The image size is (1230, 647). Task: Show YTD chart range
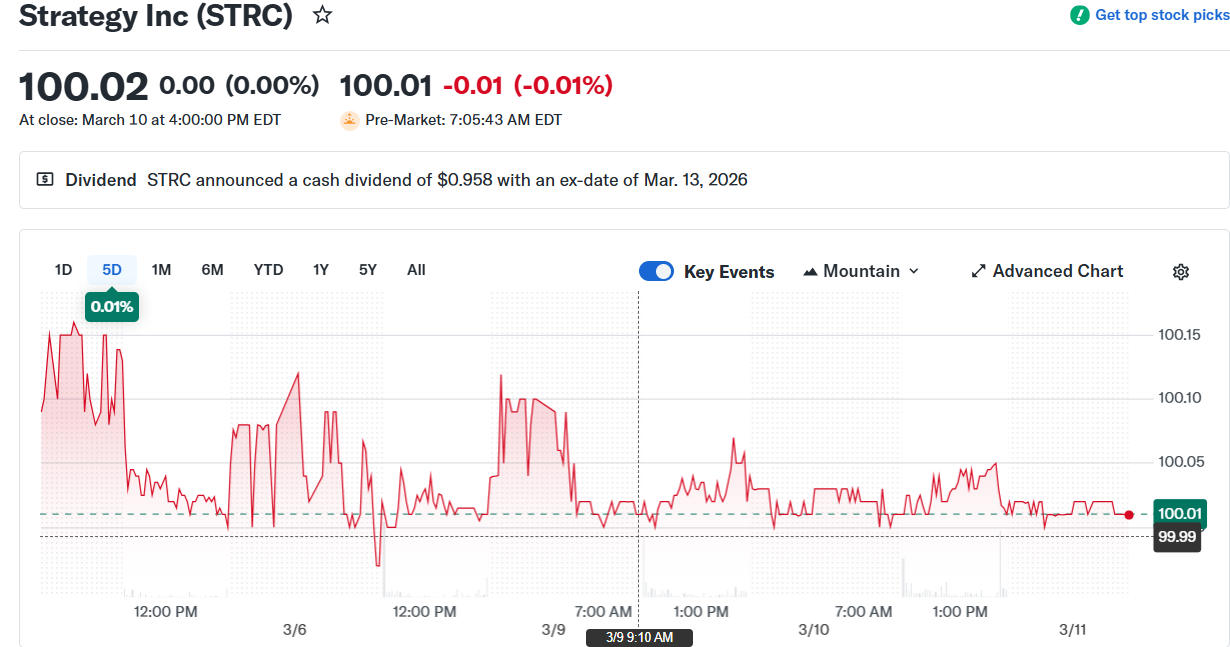point(268,270)
